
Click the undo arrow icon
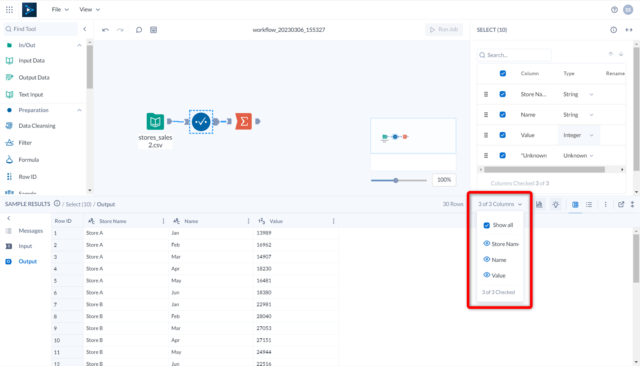[105, 30]
